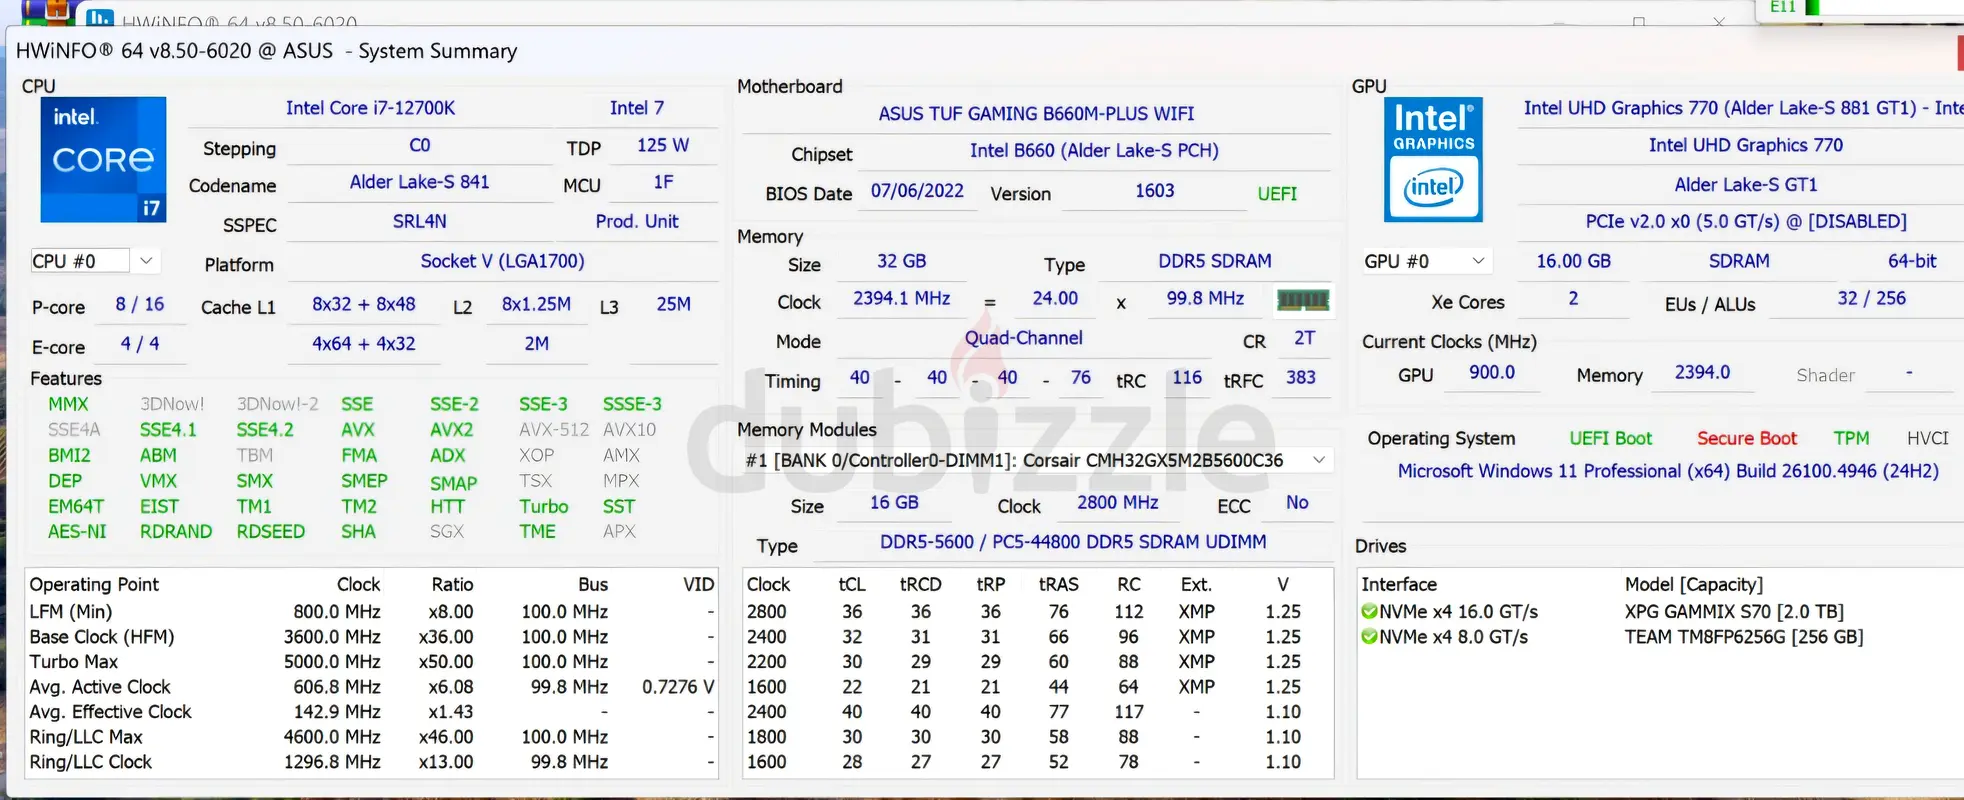Click the TPM status label
Screen dimensions: 1964x800
(1851, 438)
